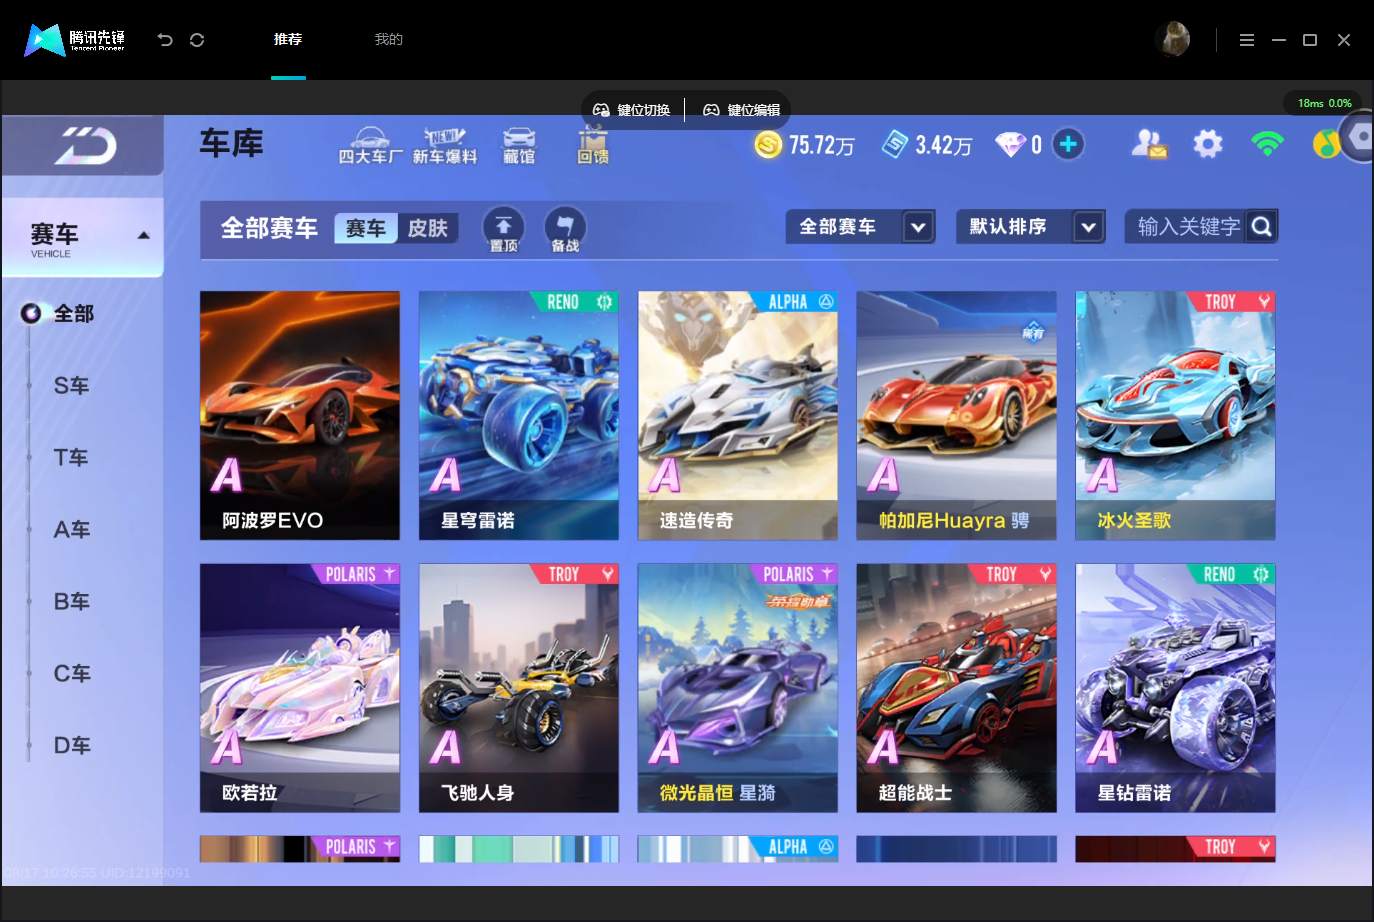This screenshot has width=1374, height=922.
Task: Select the 星穹雷诺 car card
Action: pyautogui.click(x=519, y=416)
